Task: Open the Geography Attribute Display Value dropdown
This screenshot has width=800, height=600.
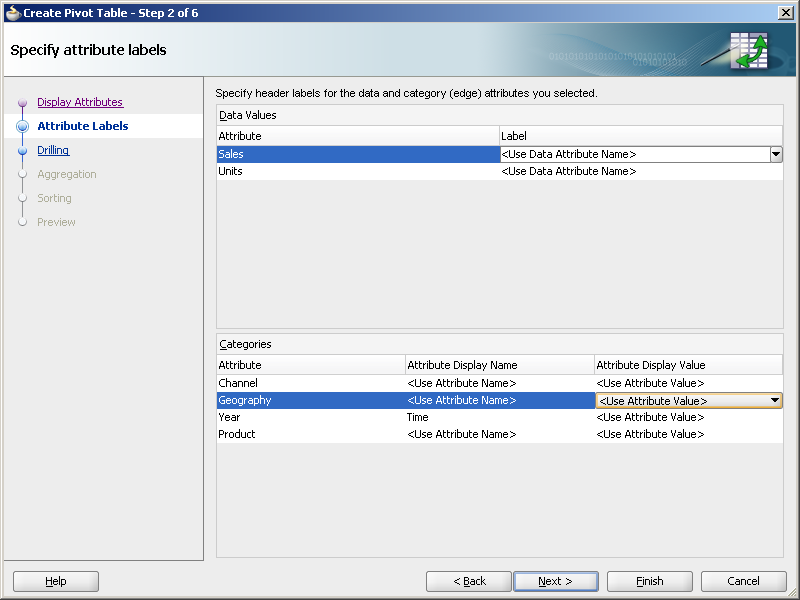Action: point(776,400)
